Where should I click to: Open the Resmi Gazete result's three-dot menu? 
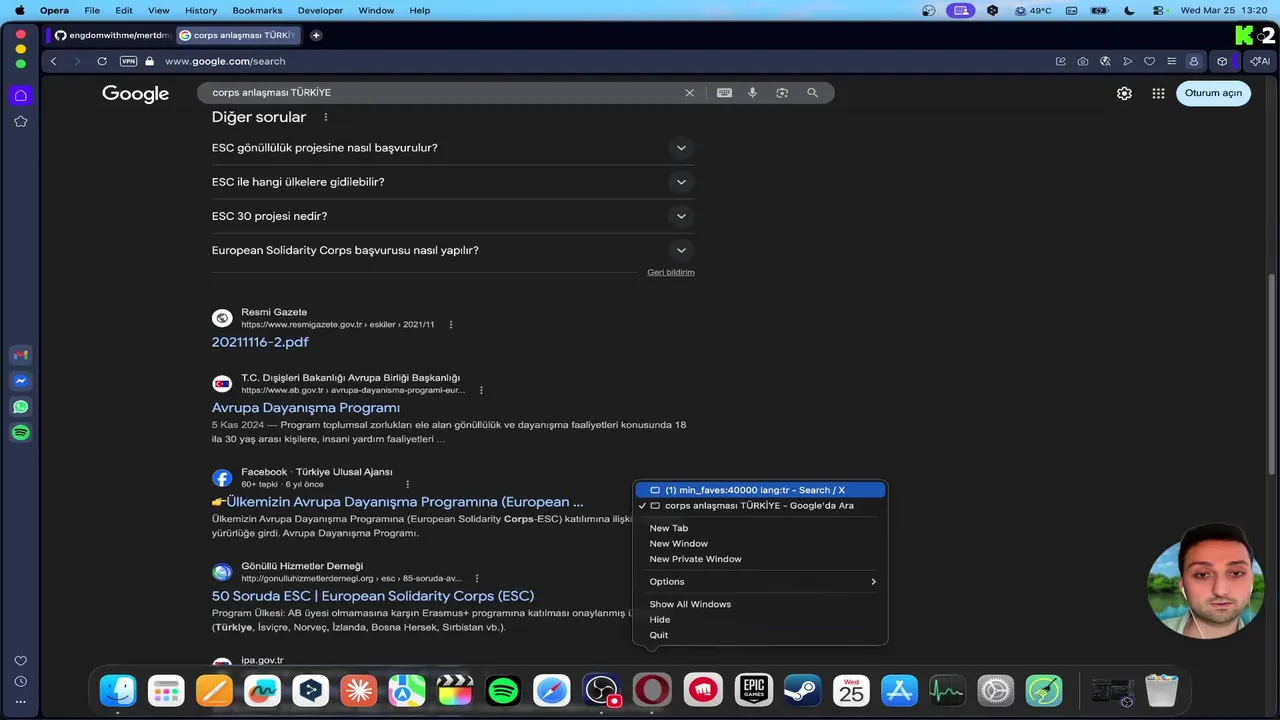pyautogui.click(x=451, y=324)
